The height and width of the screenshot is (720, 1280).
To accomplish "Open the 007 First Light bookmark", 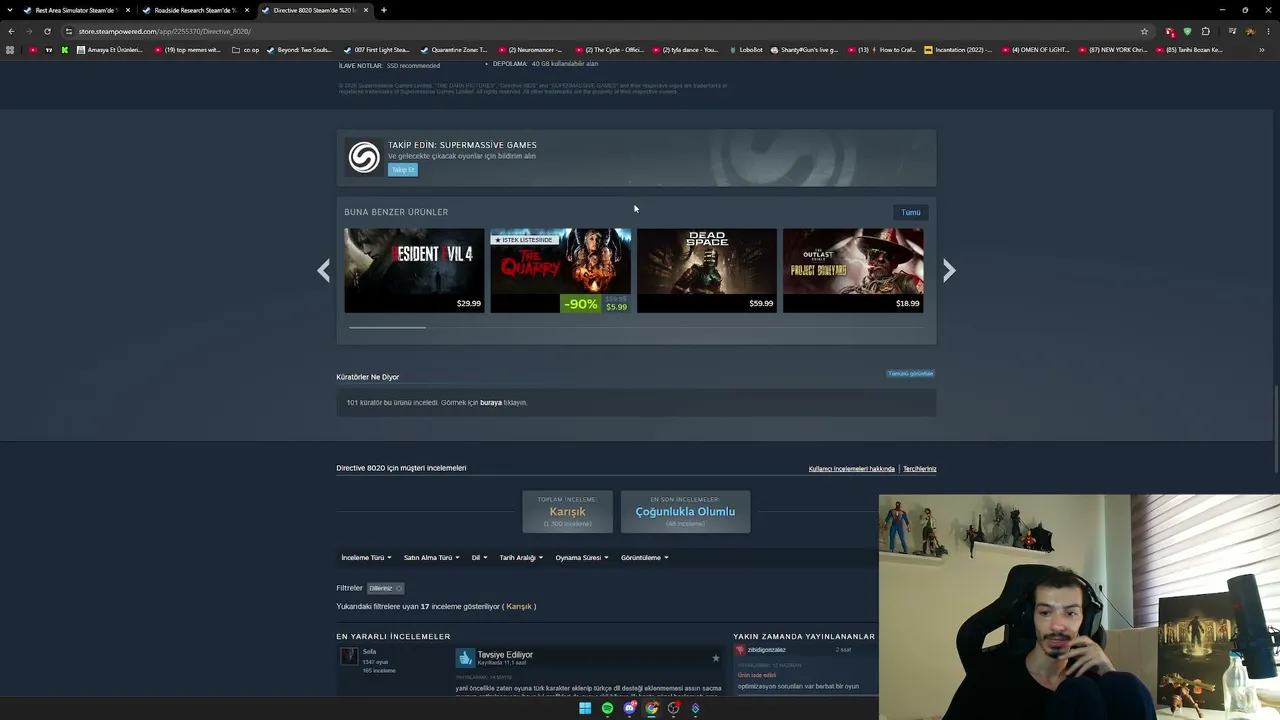I will 376,50.
